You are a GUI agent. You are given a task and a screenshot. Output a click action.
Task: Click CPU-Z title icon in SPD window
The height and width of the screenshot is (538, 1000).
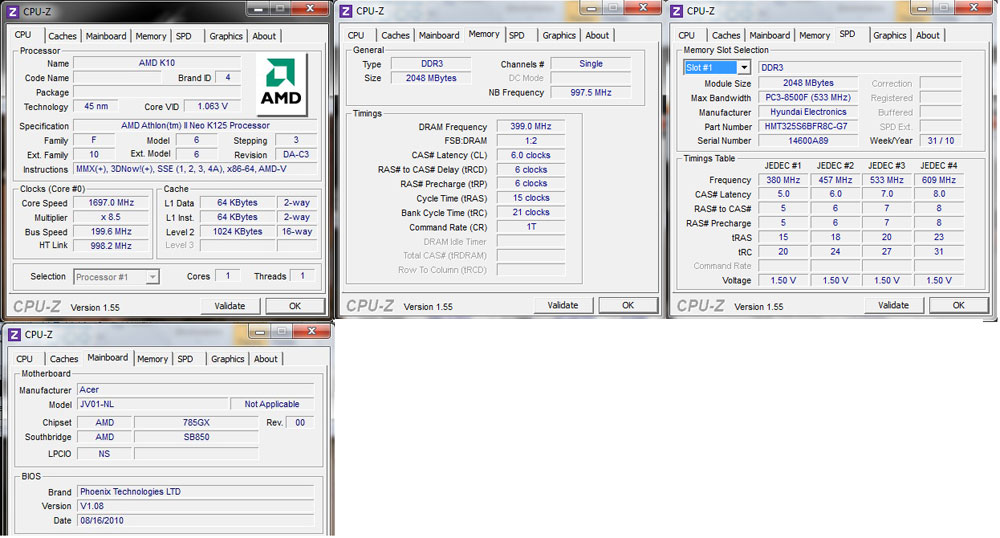tap(677, 11)
